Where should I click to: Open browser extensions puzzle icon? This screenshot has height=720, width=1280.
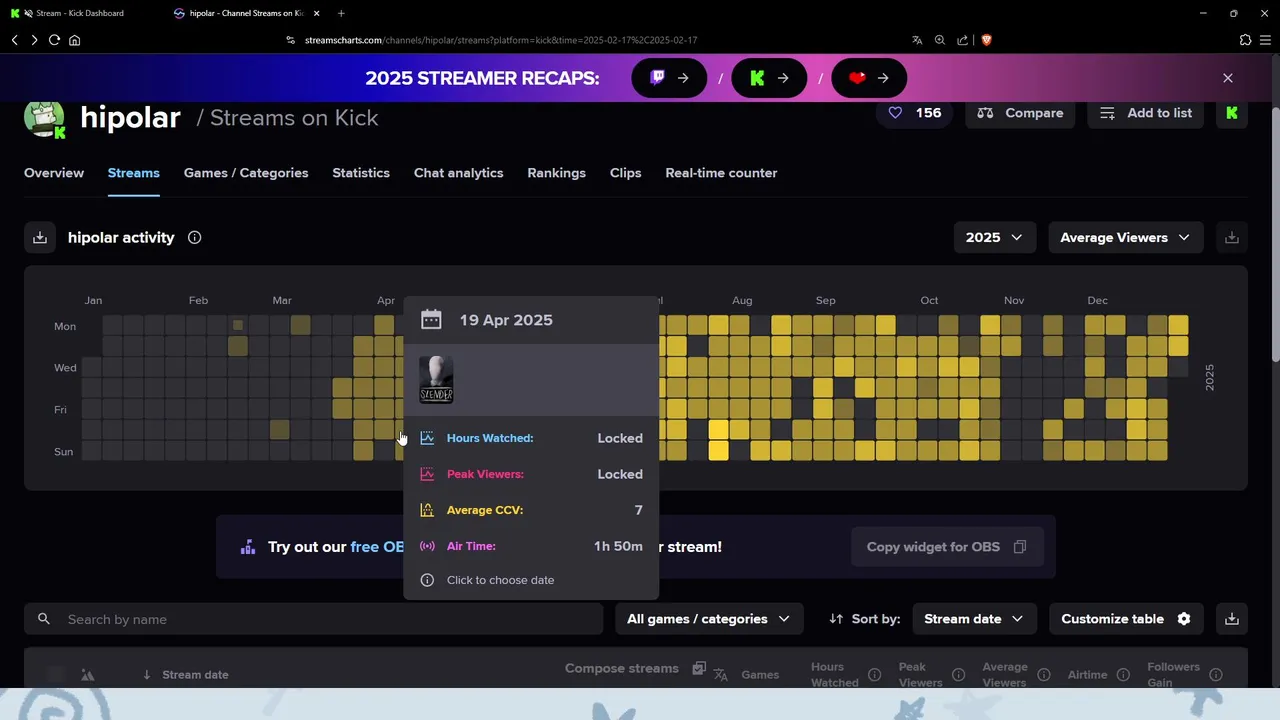(1245, 40)
